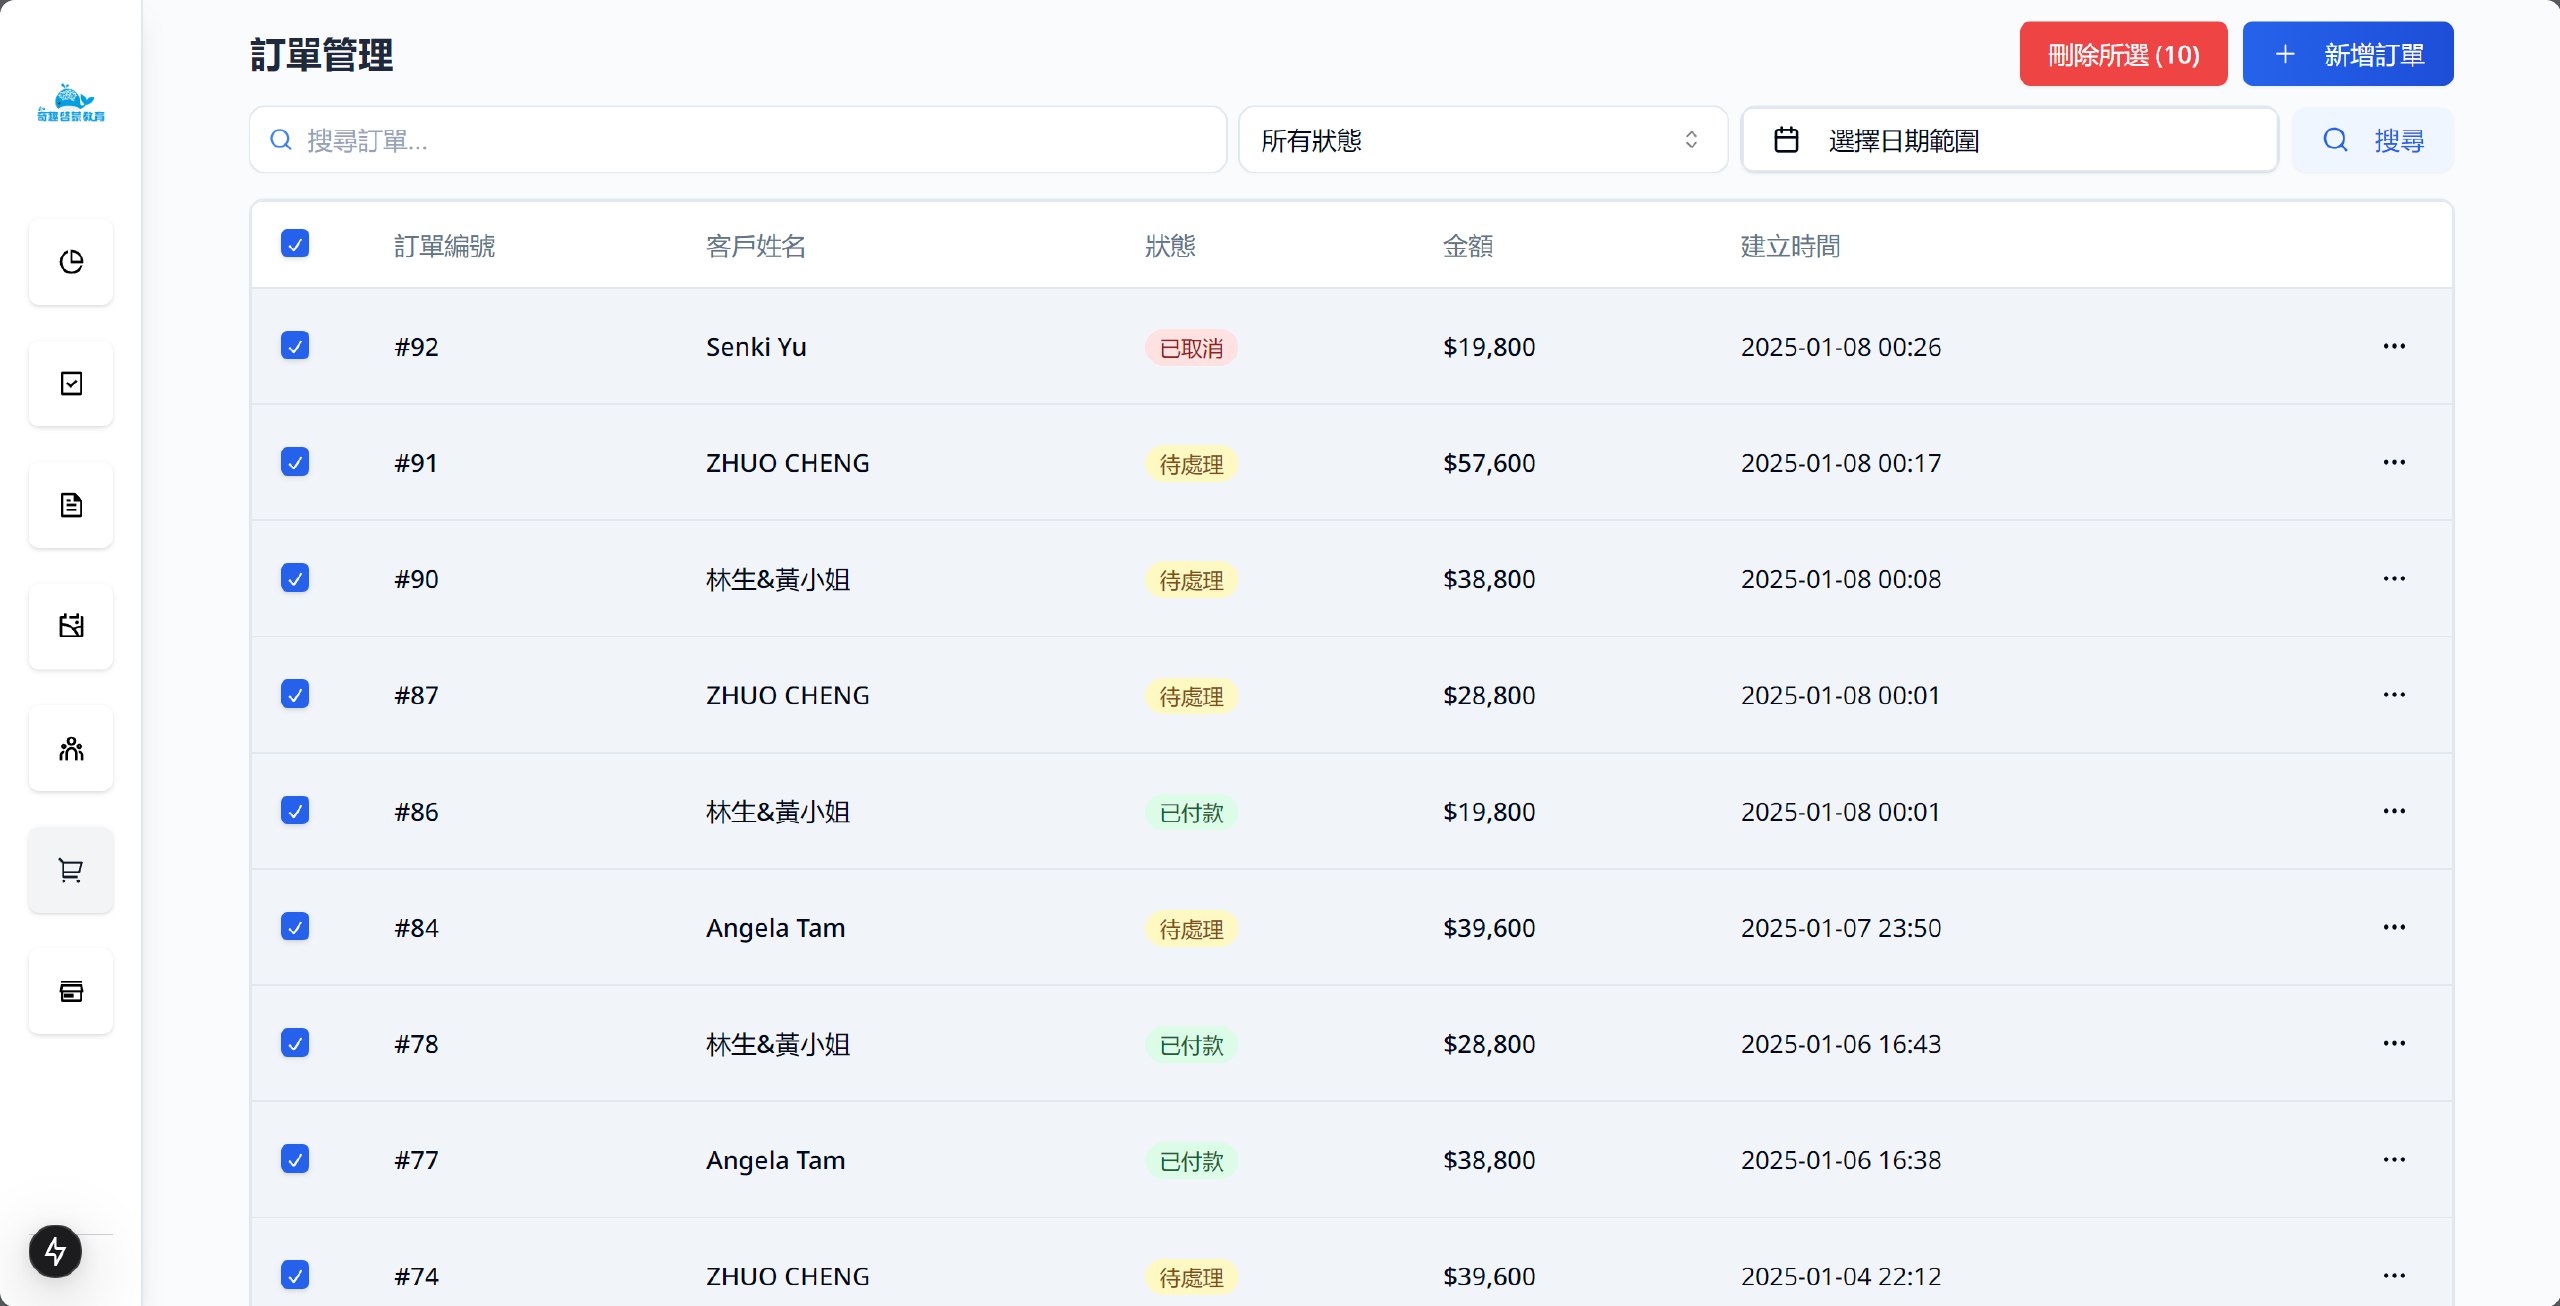This screenshot has width=2560, height=1306.
Task: Deselect the checkbox for order #84
Action: 295,927
